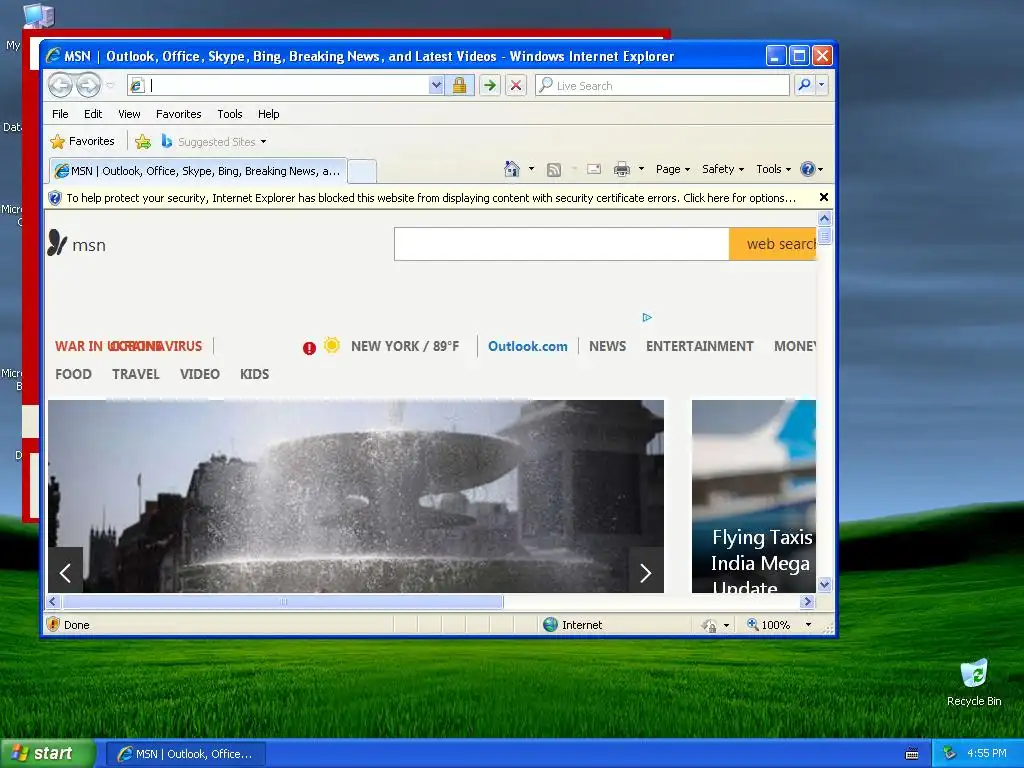Click the horizontal scrollbar right arrow
The height and width of the screenshot is (768, 1024).
tap(808, 601)
